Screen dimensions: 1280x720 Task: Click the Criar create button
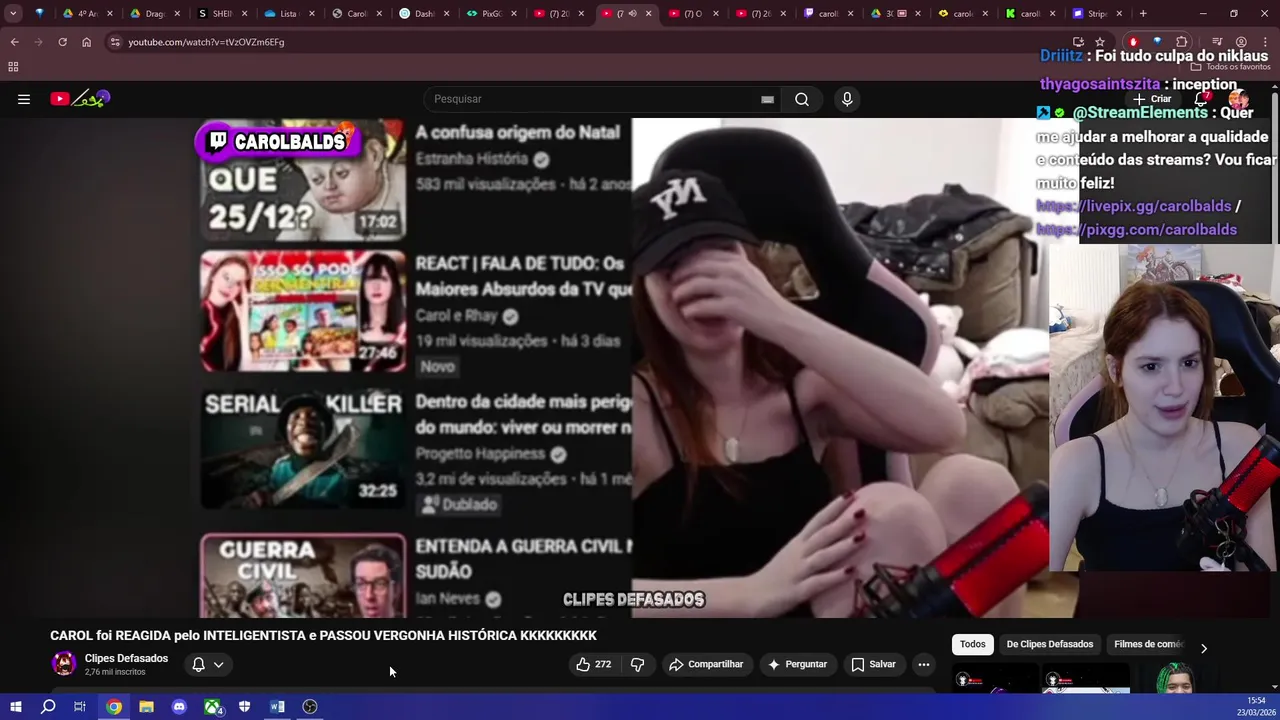pos(1152,99)
